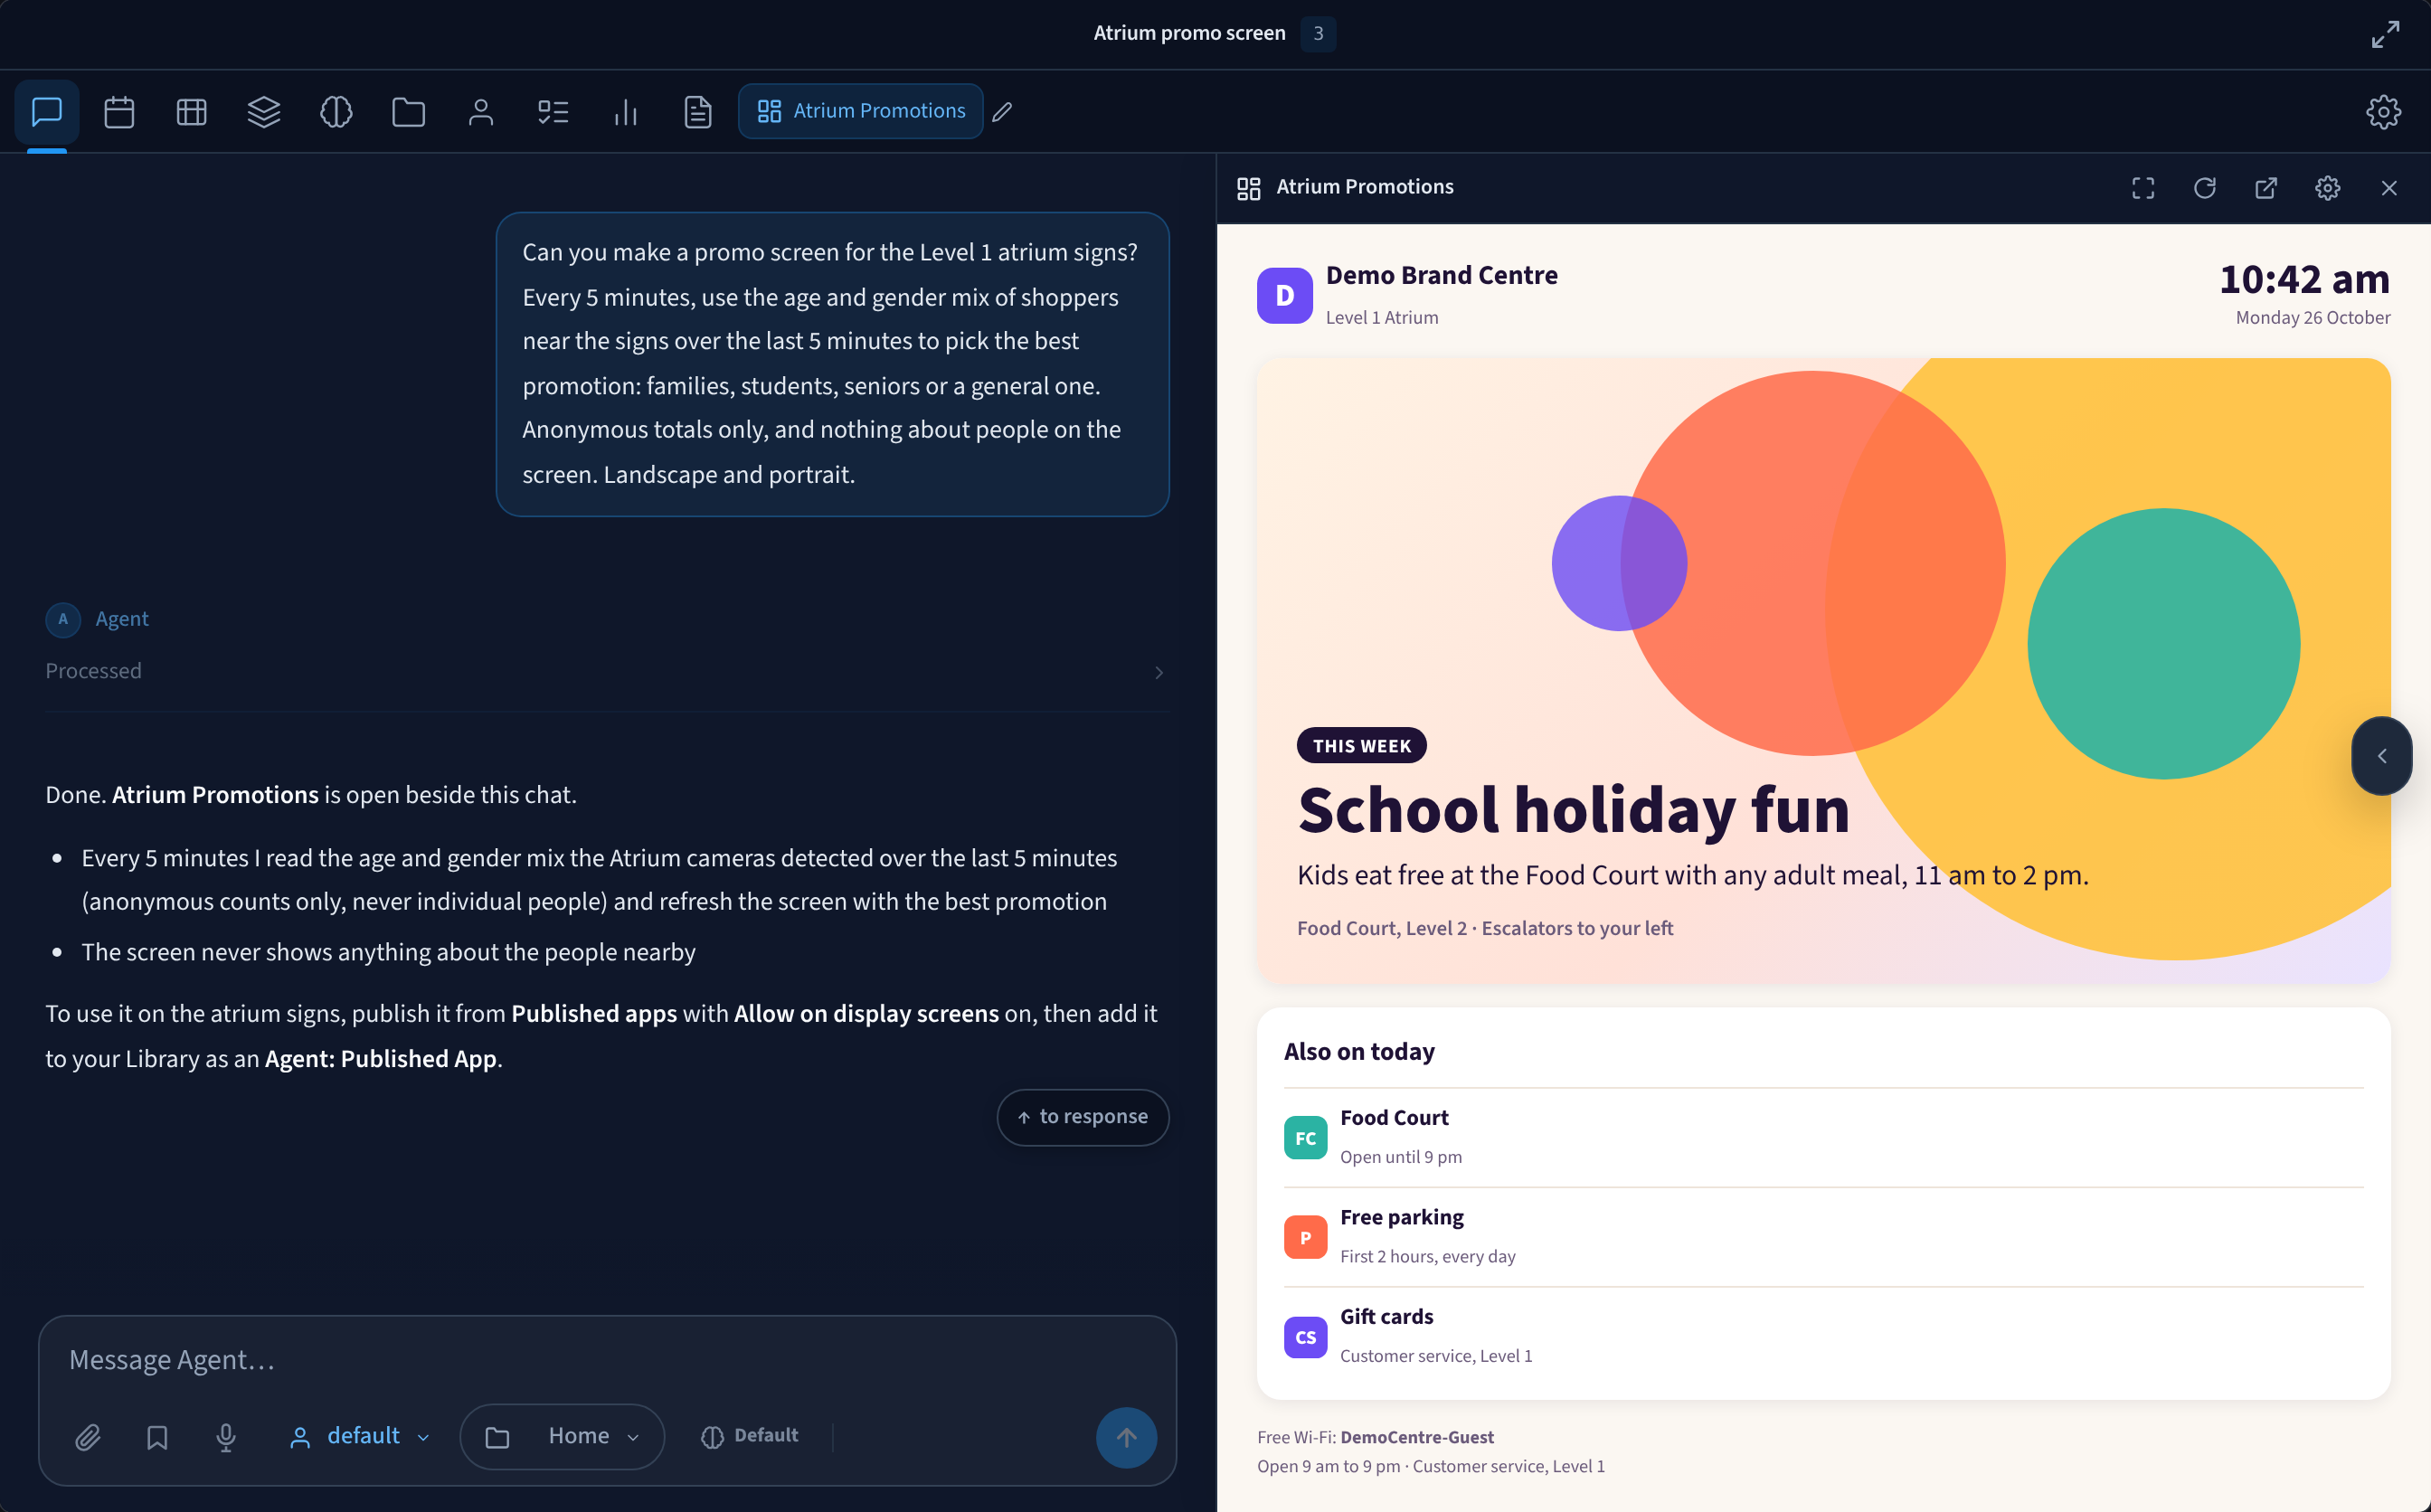Refresh the Atrium Promotions panel

(x=2204, y=188)
